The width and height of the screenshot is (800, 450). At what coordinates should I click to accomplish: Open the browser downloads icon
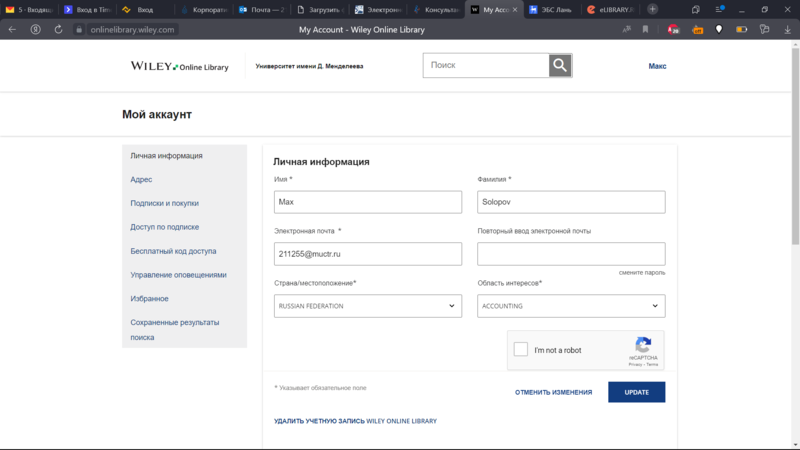(788, 30)
